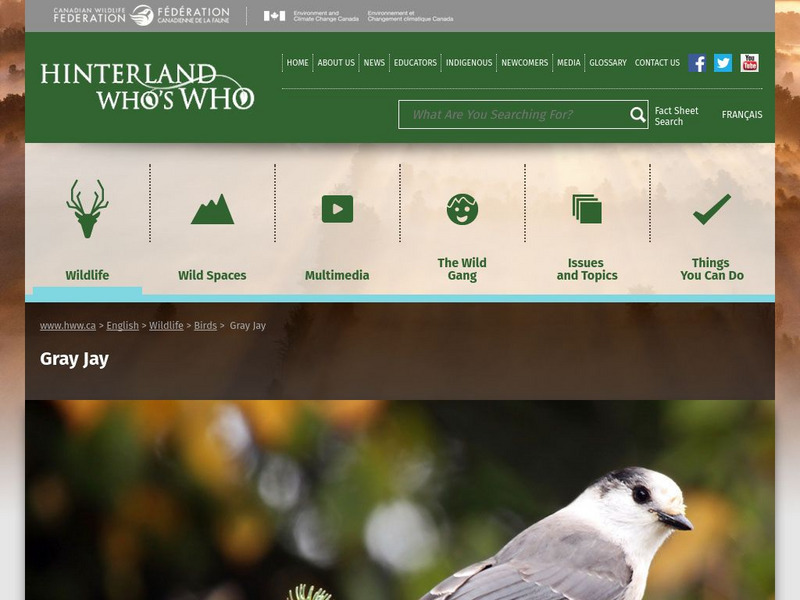Open the Glossary menu item

pos(608,63)
